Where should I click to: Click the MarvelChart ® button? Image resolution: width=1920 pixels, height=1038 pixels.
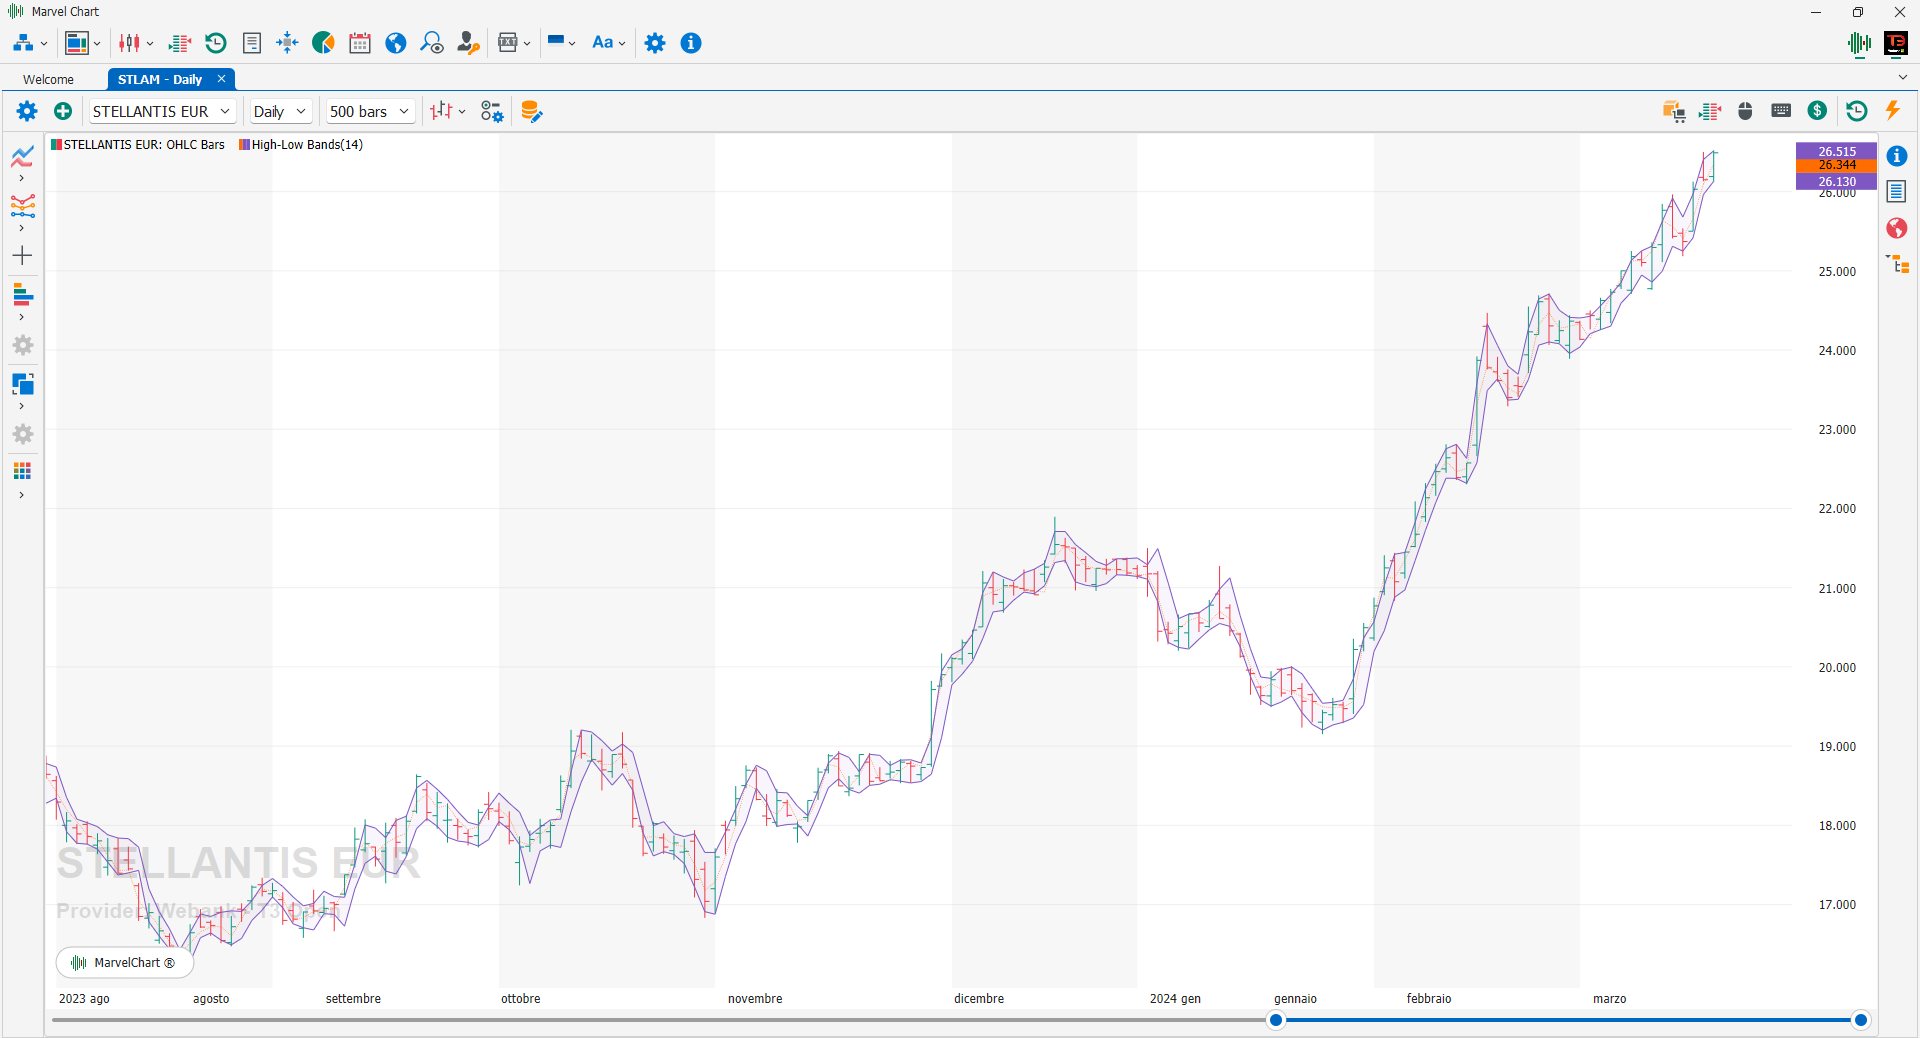tap(125, 963)
